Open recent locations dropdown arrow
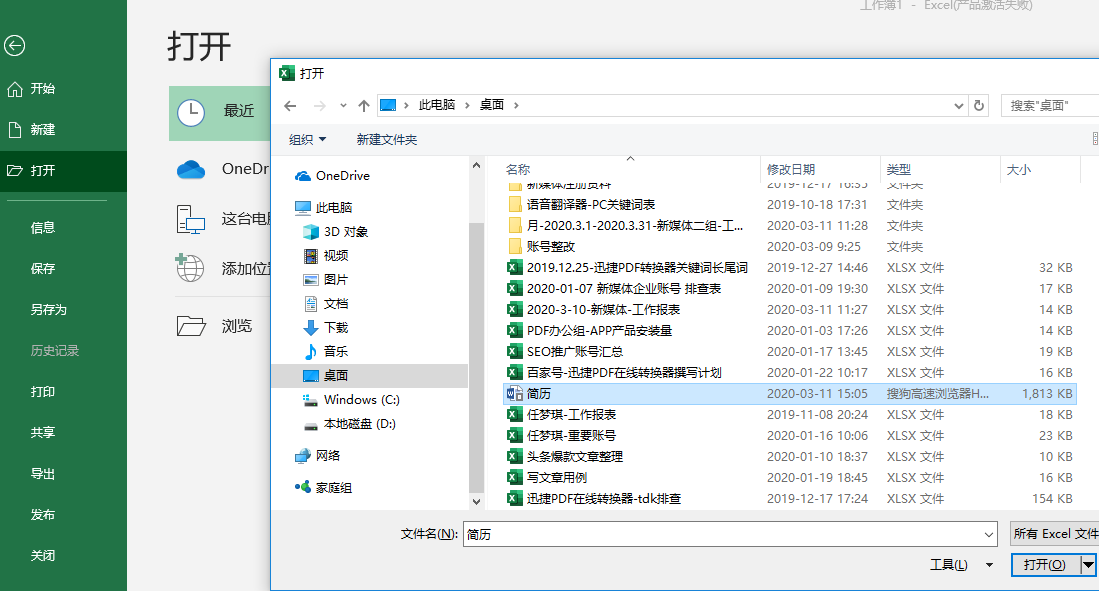The image size is (1099, 591). click(x=343, y=106)
